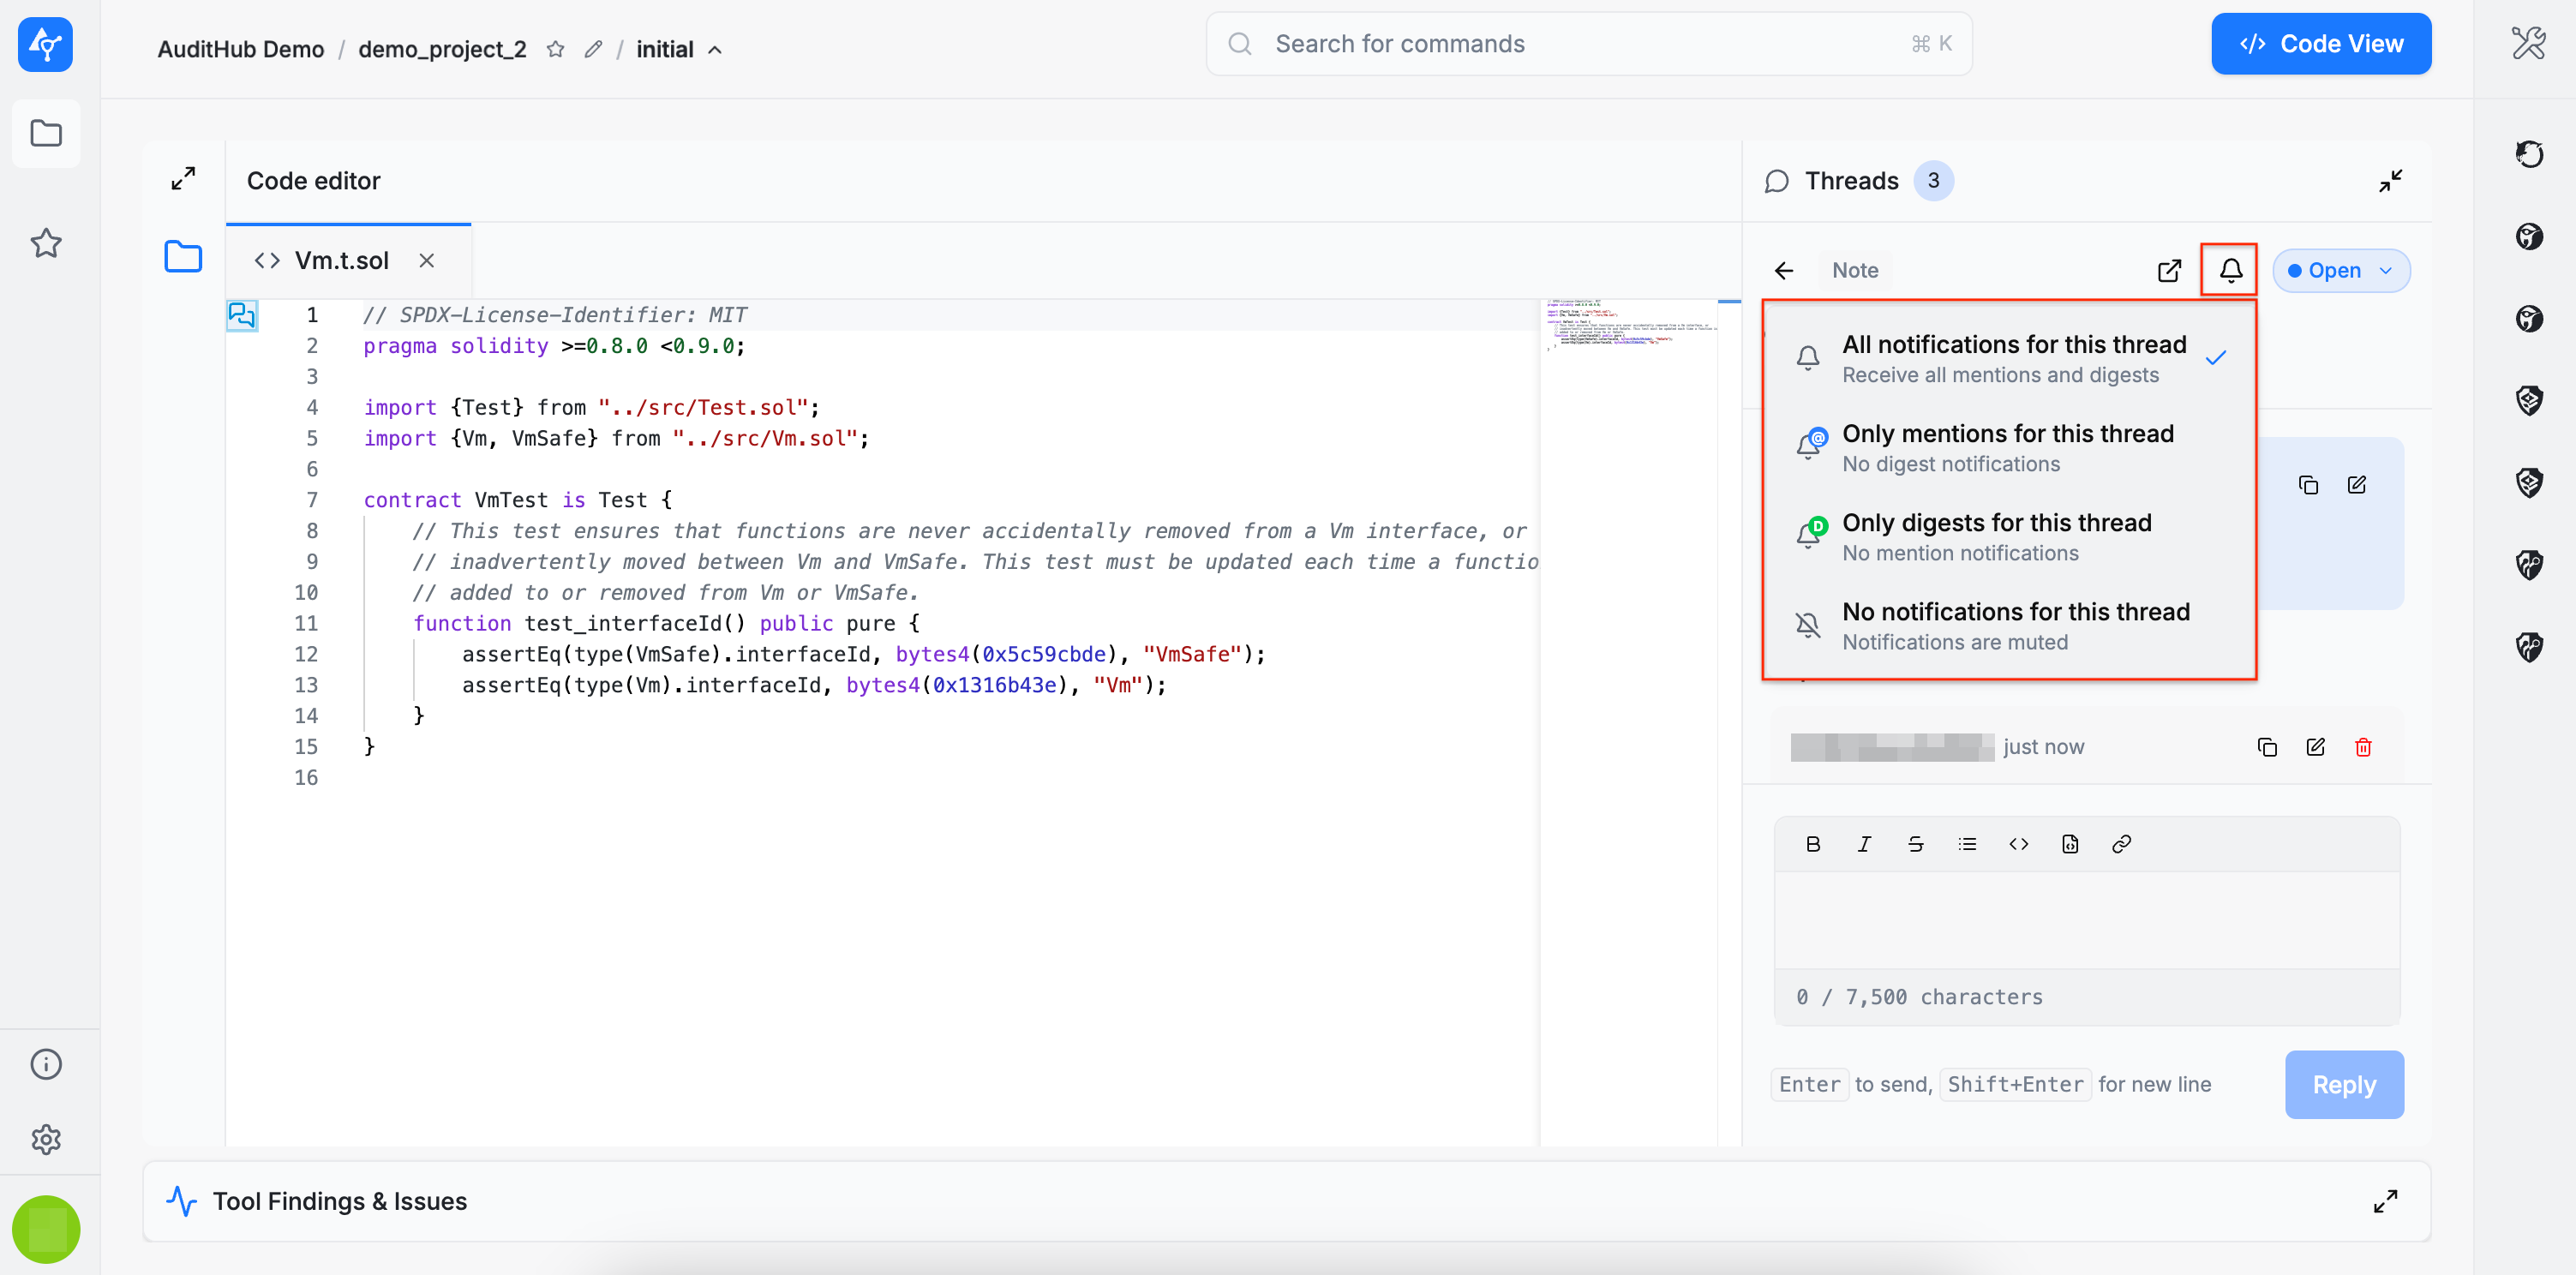2576x1275 pixels.
Task: Insert a link with the link icon
Action: (2120, 844)
